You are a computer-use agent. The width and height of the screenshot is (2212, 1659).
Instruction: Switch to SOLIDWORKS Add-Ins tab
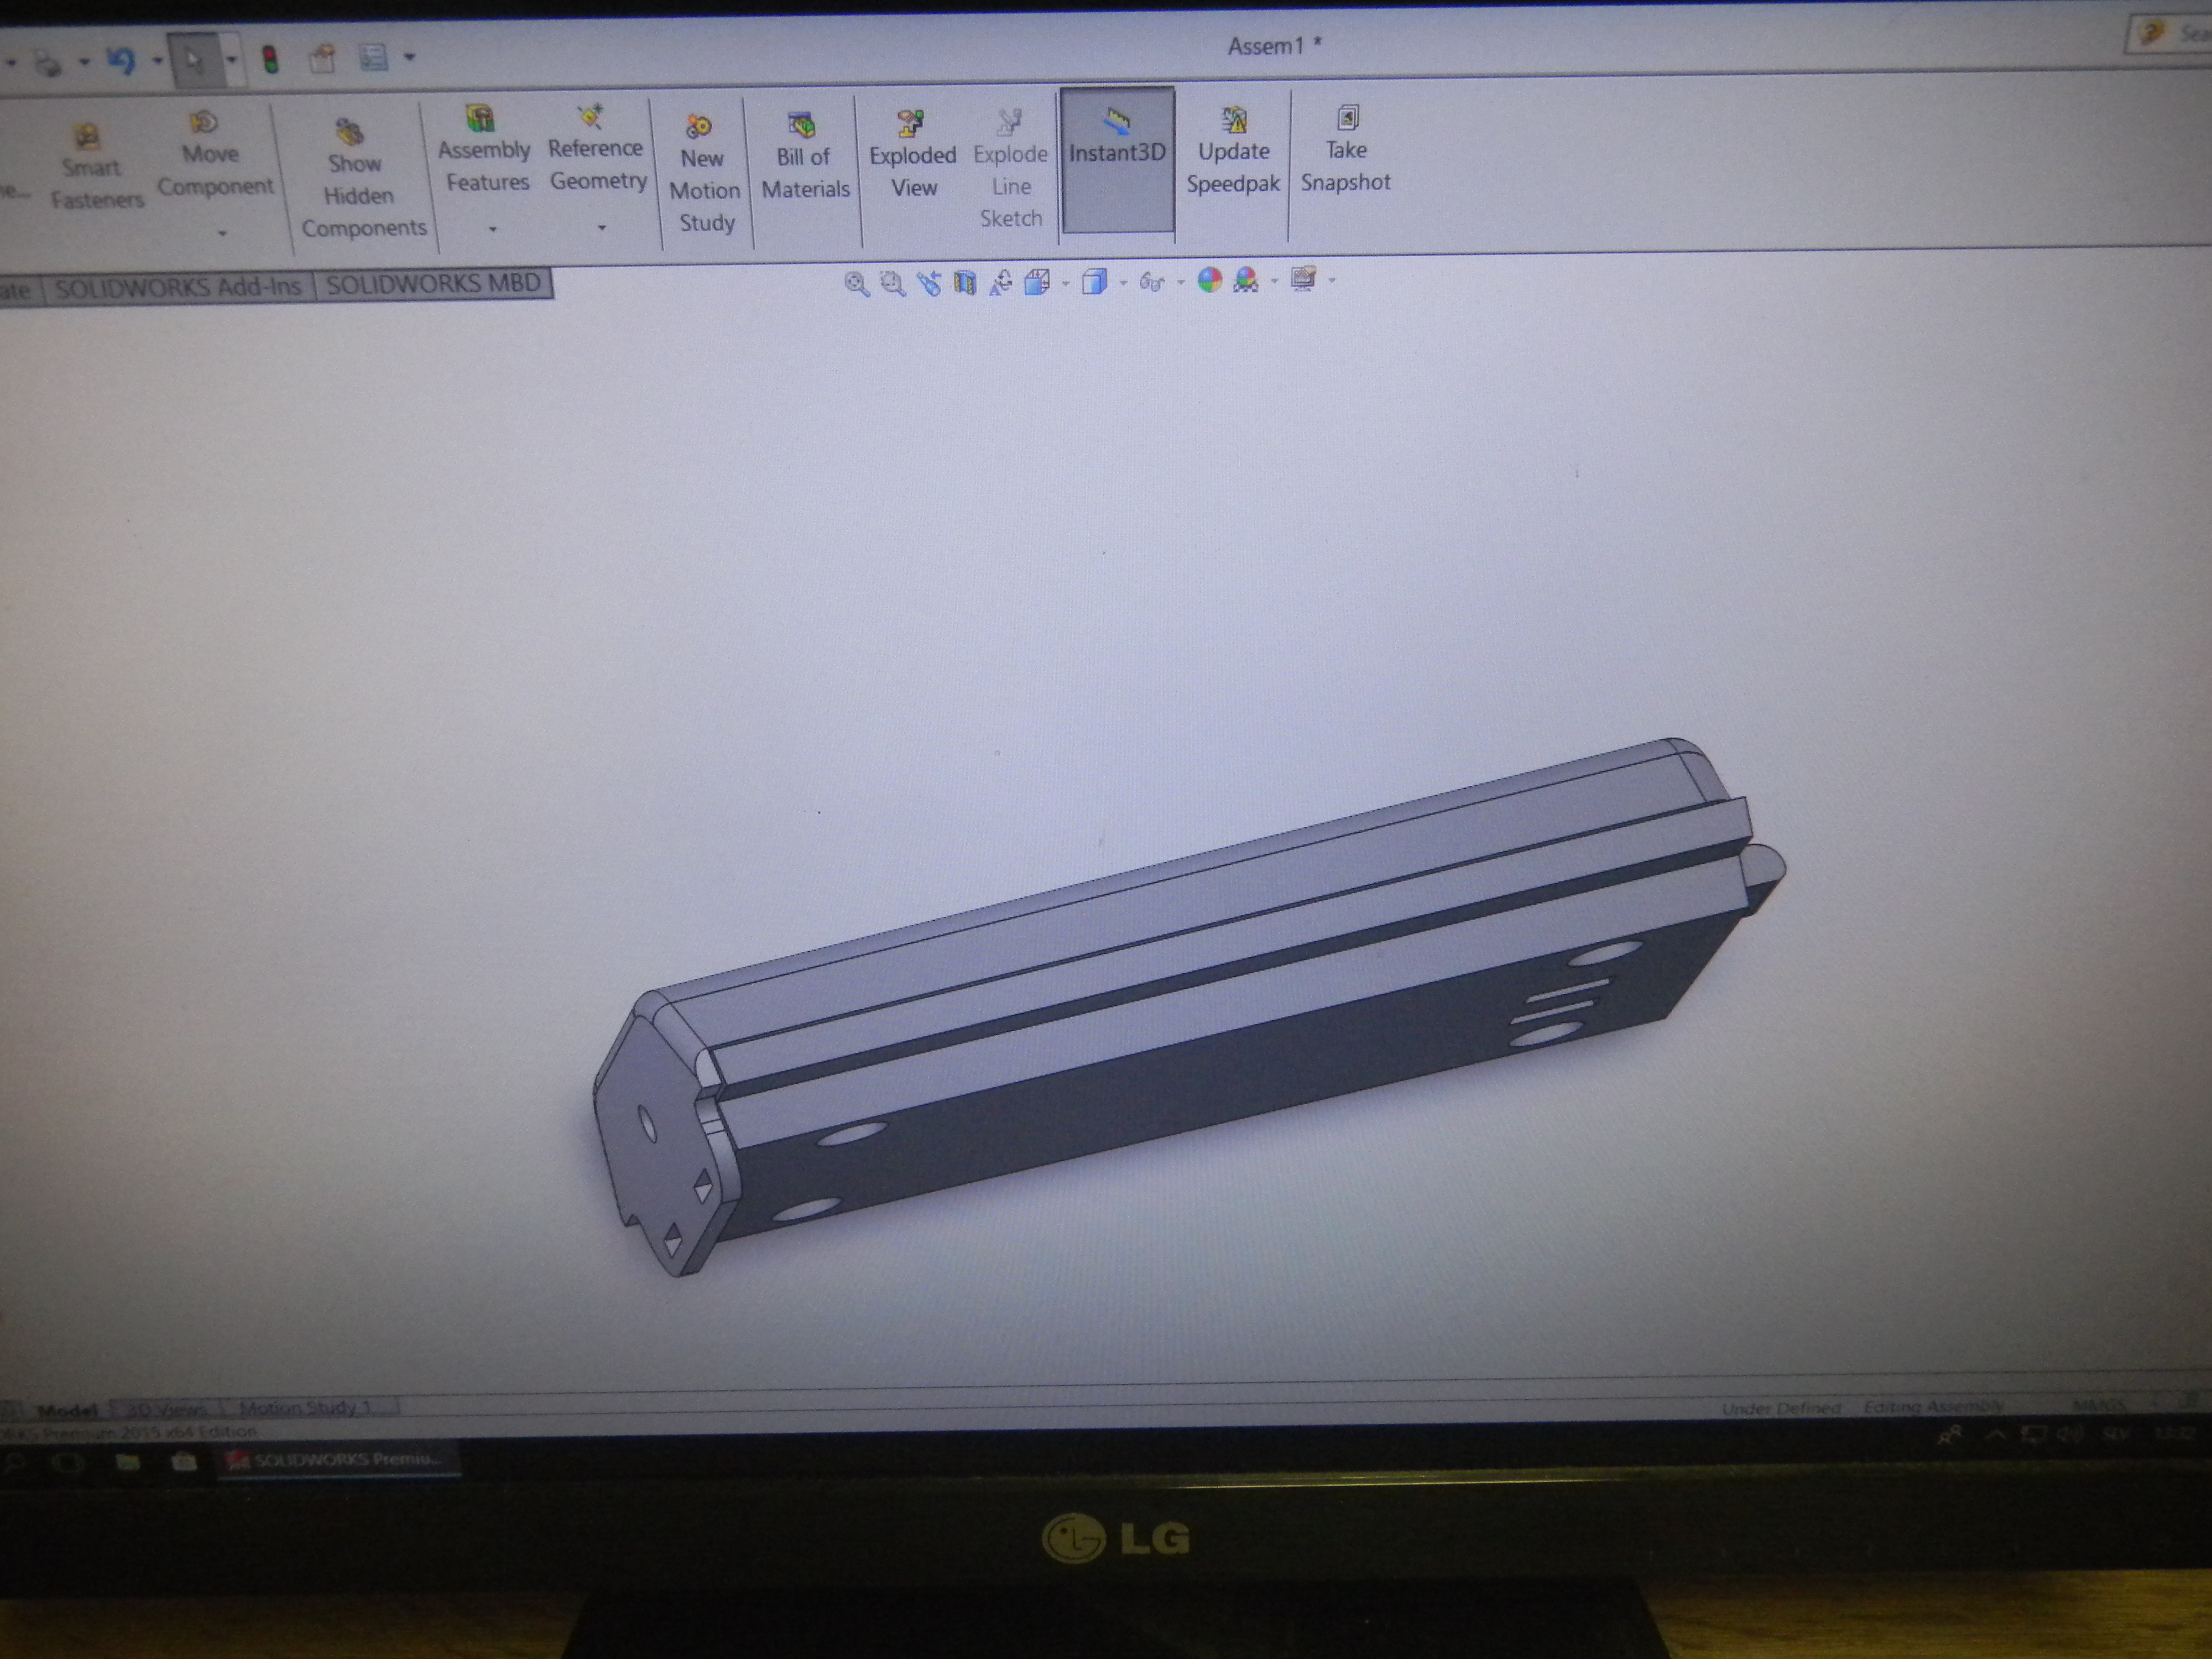178,288
